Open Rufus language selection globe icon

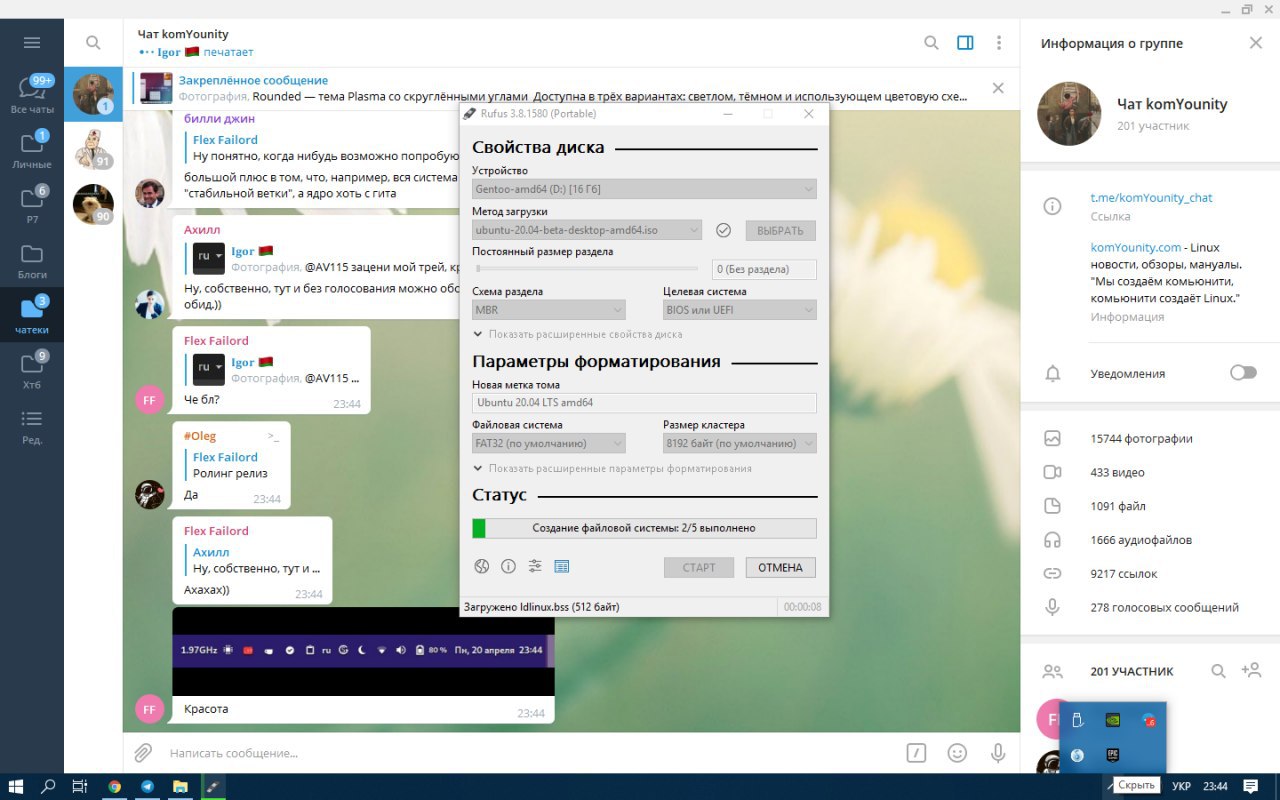(x=481, y=567)
